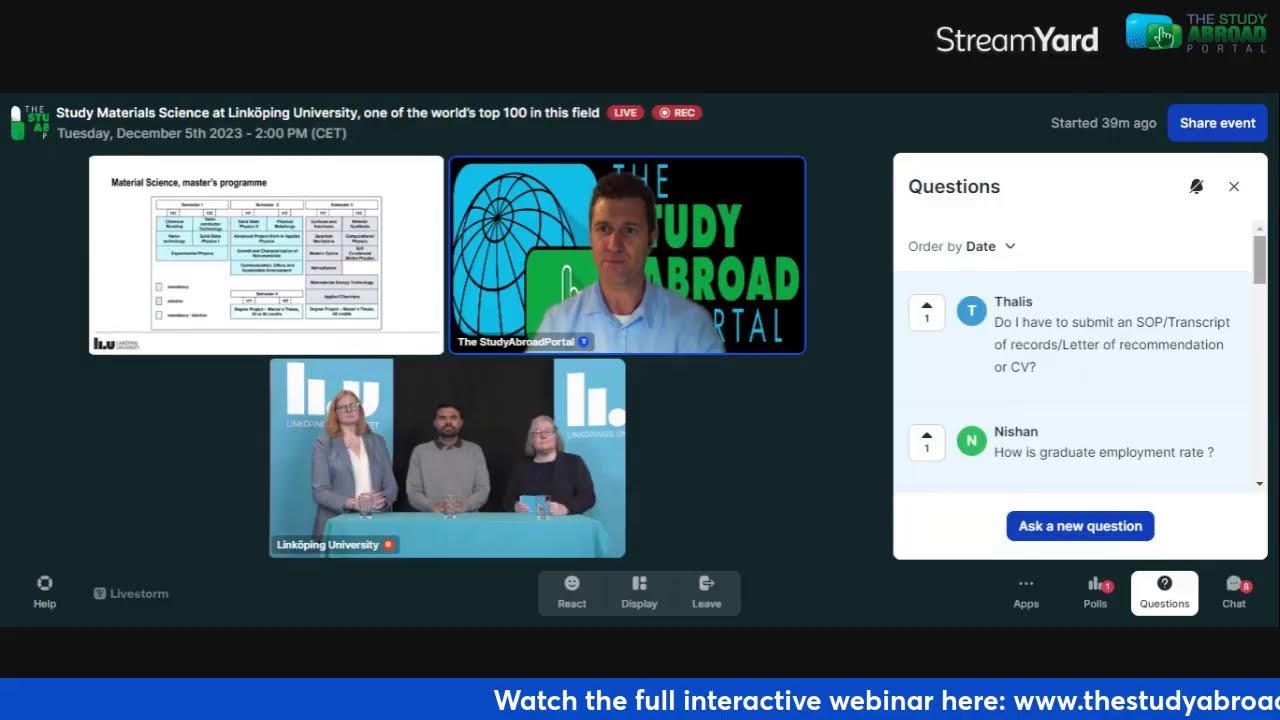
Task: Click The Study Abroad Portal corner logo
Action: (1196, 33)
